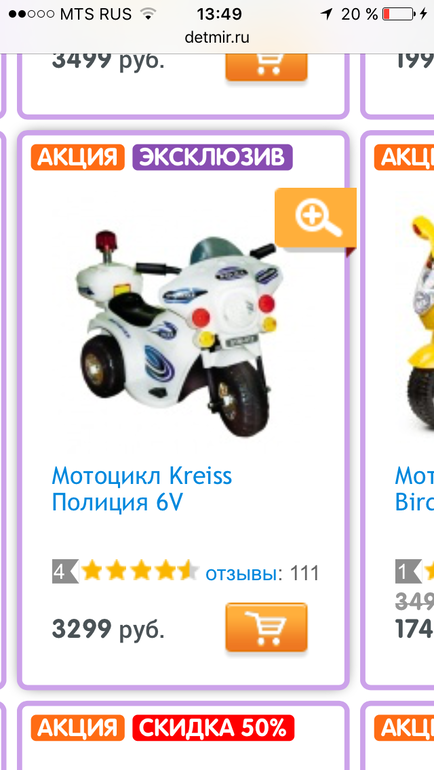This screenshot has height=770, width=434.
Task: Tap the battery indicator in status bar
Action: tap(400, 14)
